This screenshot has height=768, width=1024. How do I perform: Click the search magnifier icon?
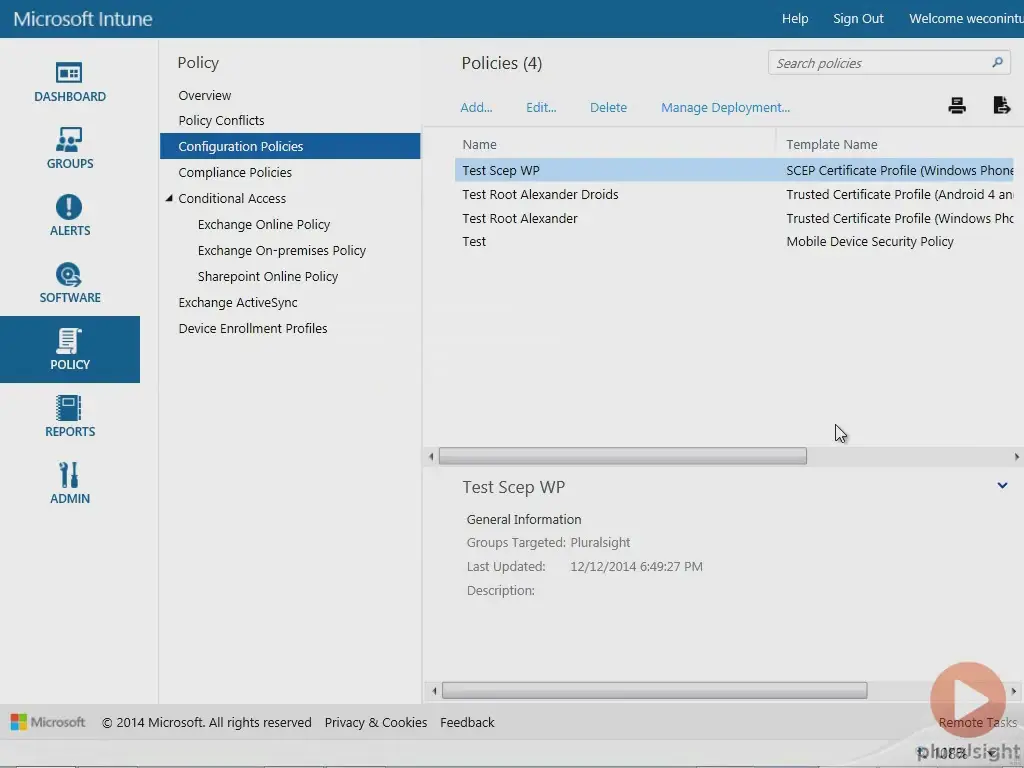click(x=997, y=63)
